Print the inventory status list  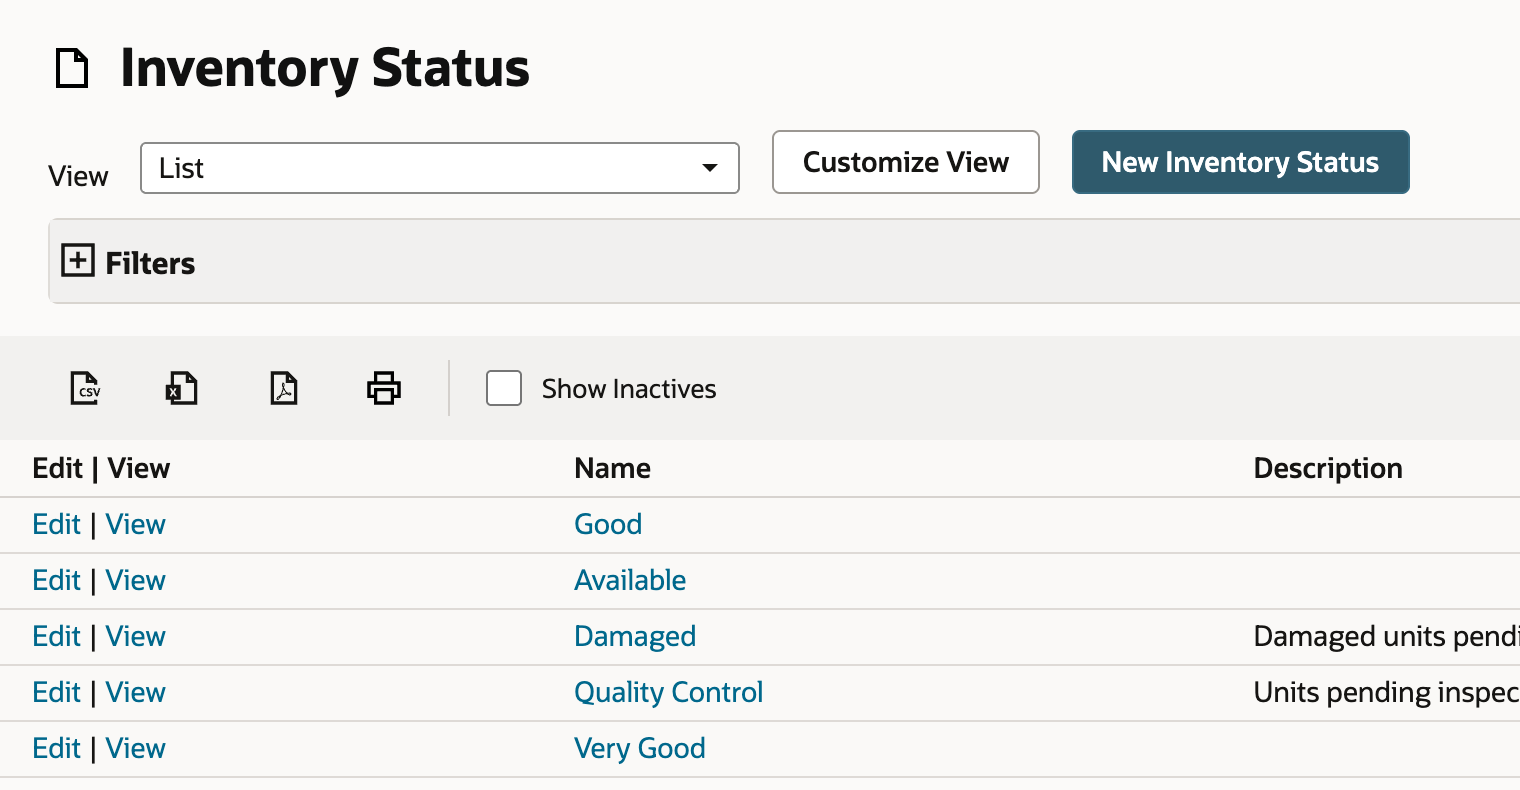click(384, 388)
